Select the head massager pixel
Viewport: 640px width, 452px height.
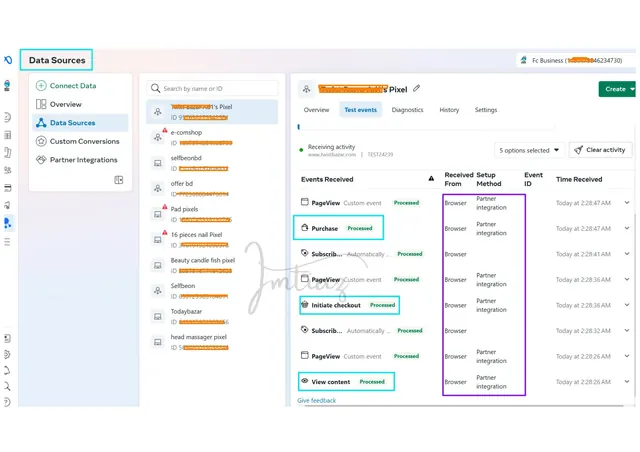[212, 342]
